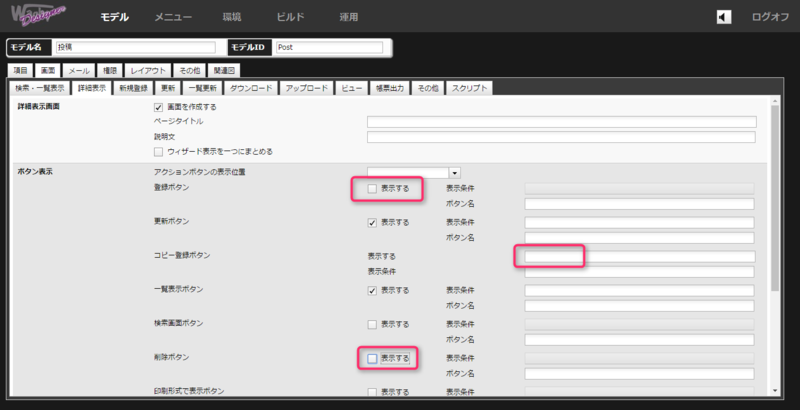Click the コピー登録ボタン 表示条件 input field
Screen dimensions: 800x410
click(x=639, y=272)
